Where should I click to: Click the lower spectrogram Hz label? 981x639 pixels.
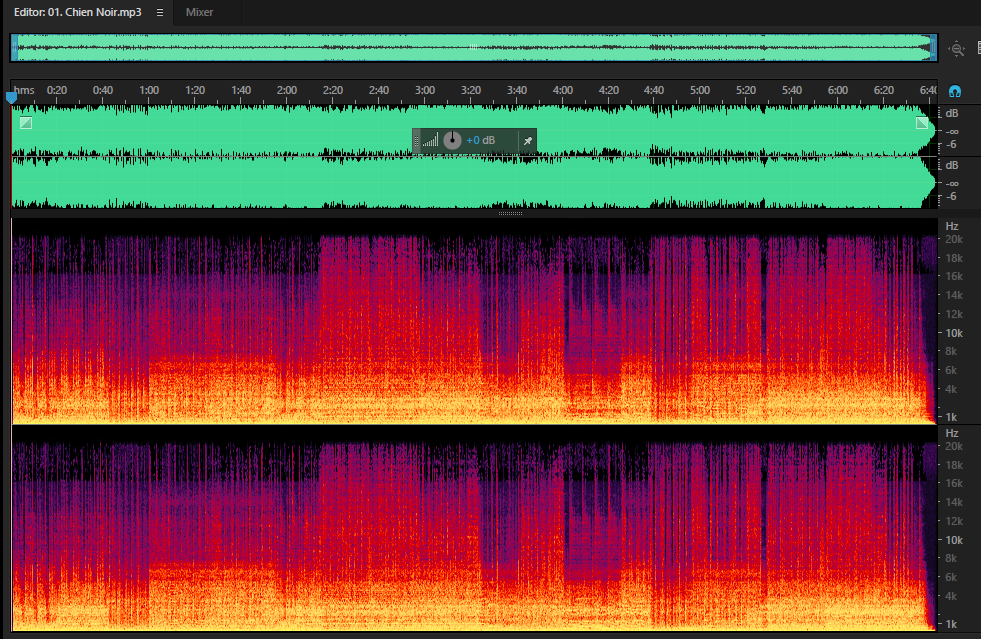(x=952, y=433)
